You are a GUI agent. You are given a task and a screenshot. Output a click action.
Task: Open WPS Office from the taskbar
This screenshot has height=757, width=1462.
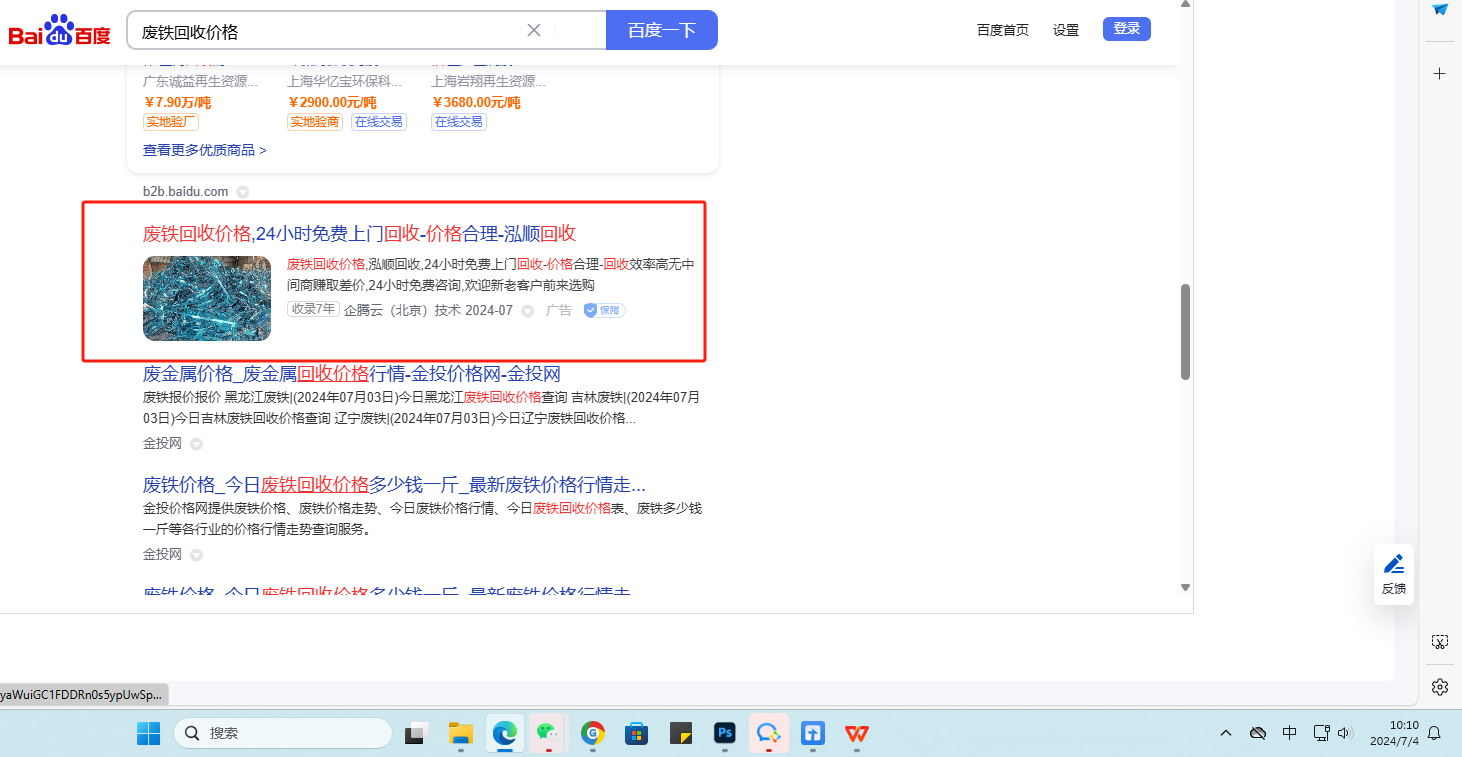coord(856,733)
